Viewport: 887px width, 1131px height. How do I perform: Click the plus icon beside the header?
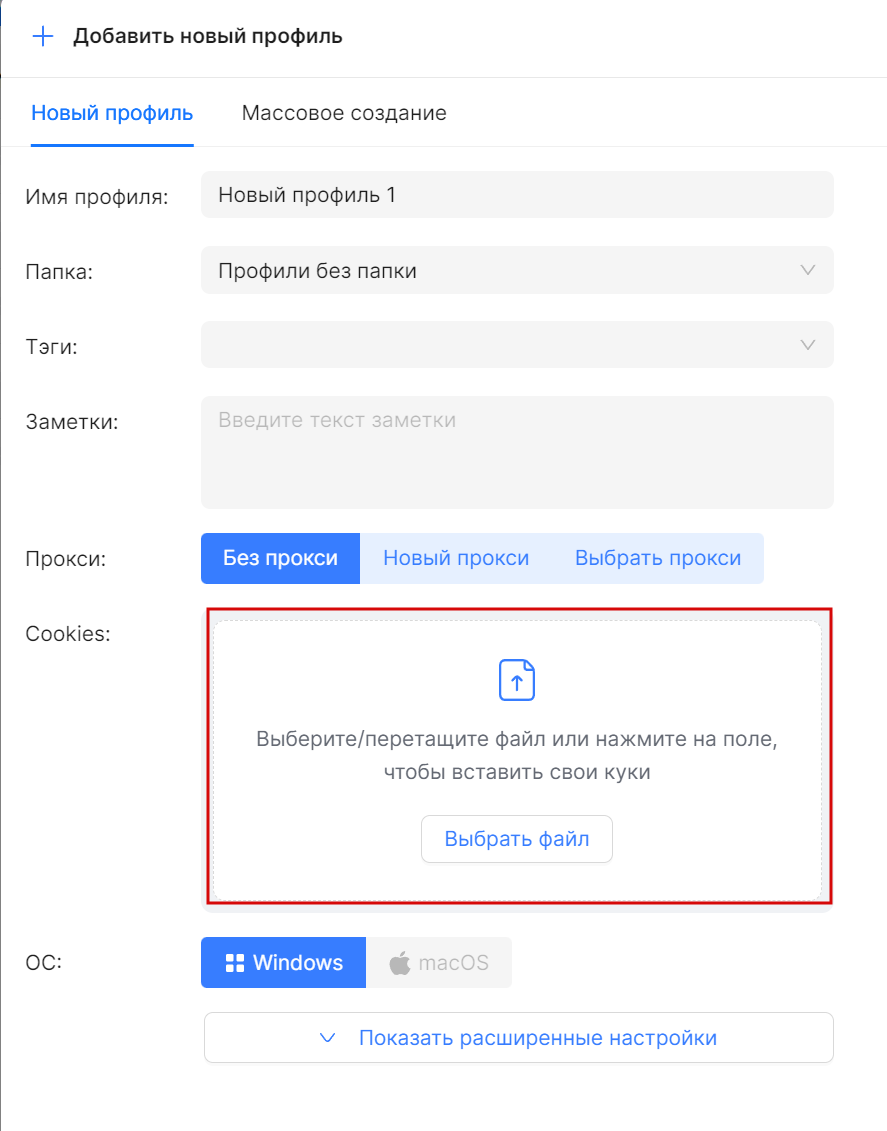tap(42, 37)
